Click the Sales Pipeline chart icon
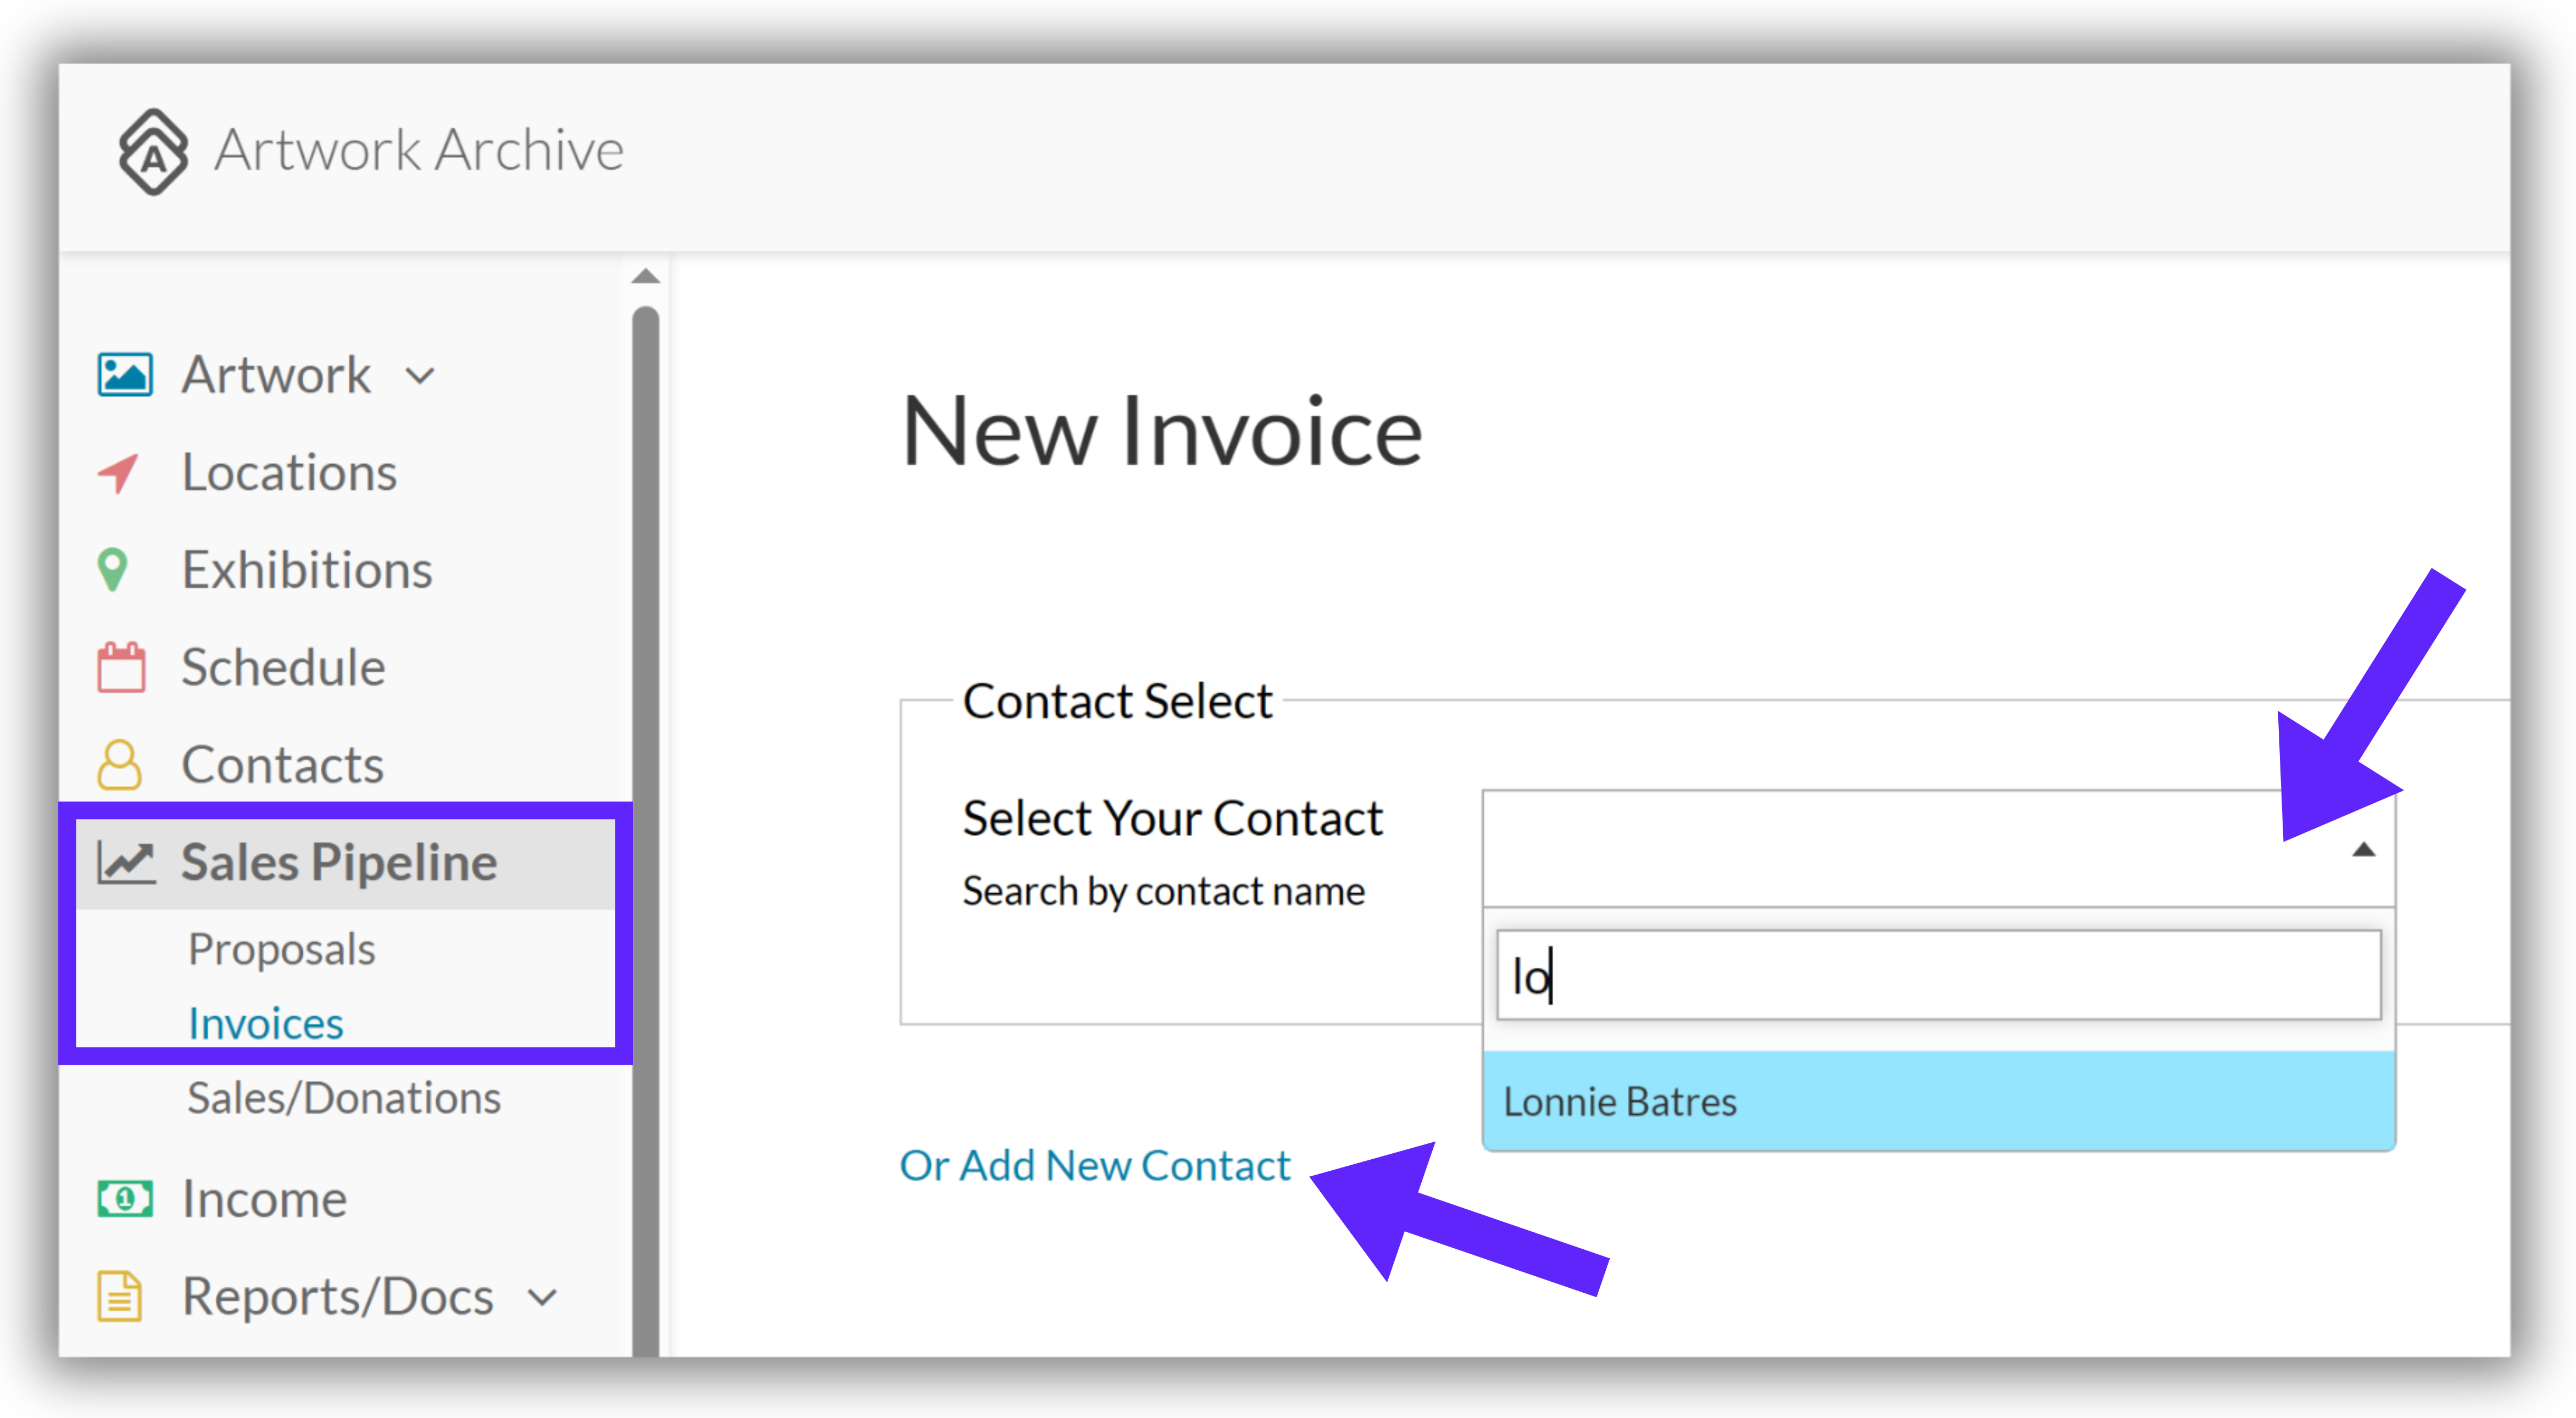 click(x=126, y=862)
